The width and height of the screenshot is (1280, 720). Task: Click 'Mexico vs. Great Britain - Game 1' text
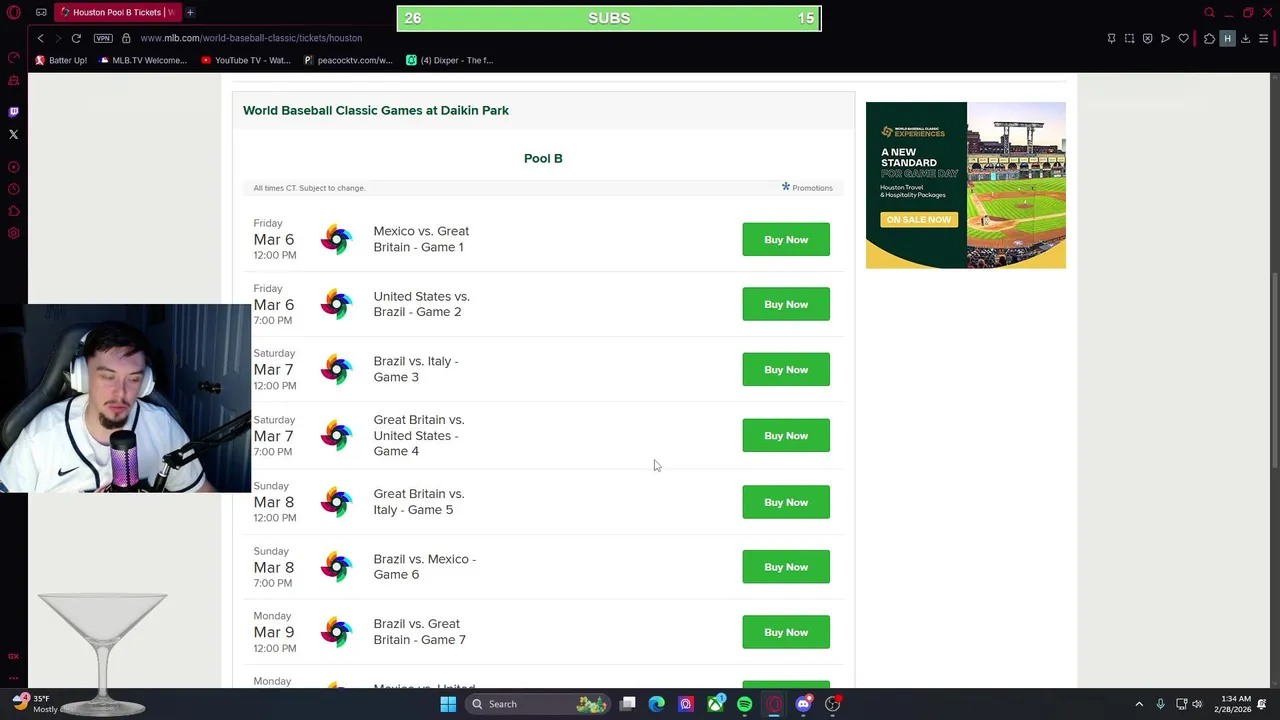[421, 239]
